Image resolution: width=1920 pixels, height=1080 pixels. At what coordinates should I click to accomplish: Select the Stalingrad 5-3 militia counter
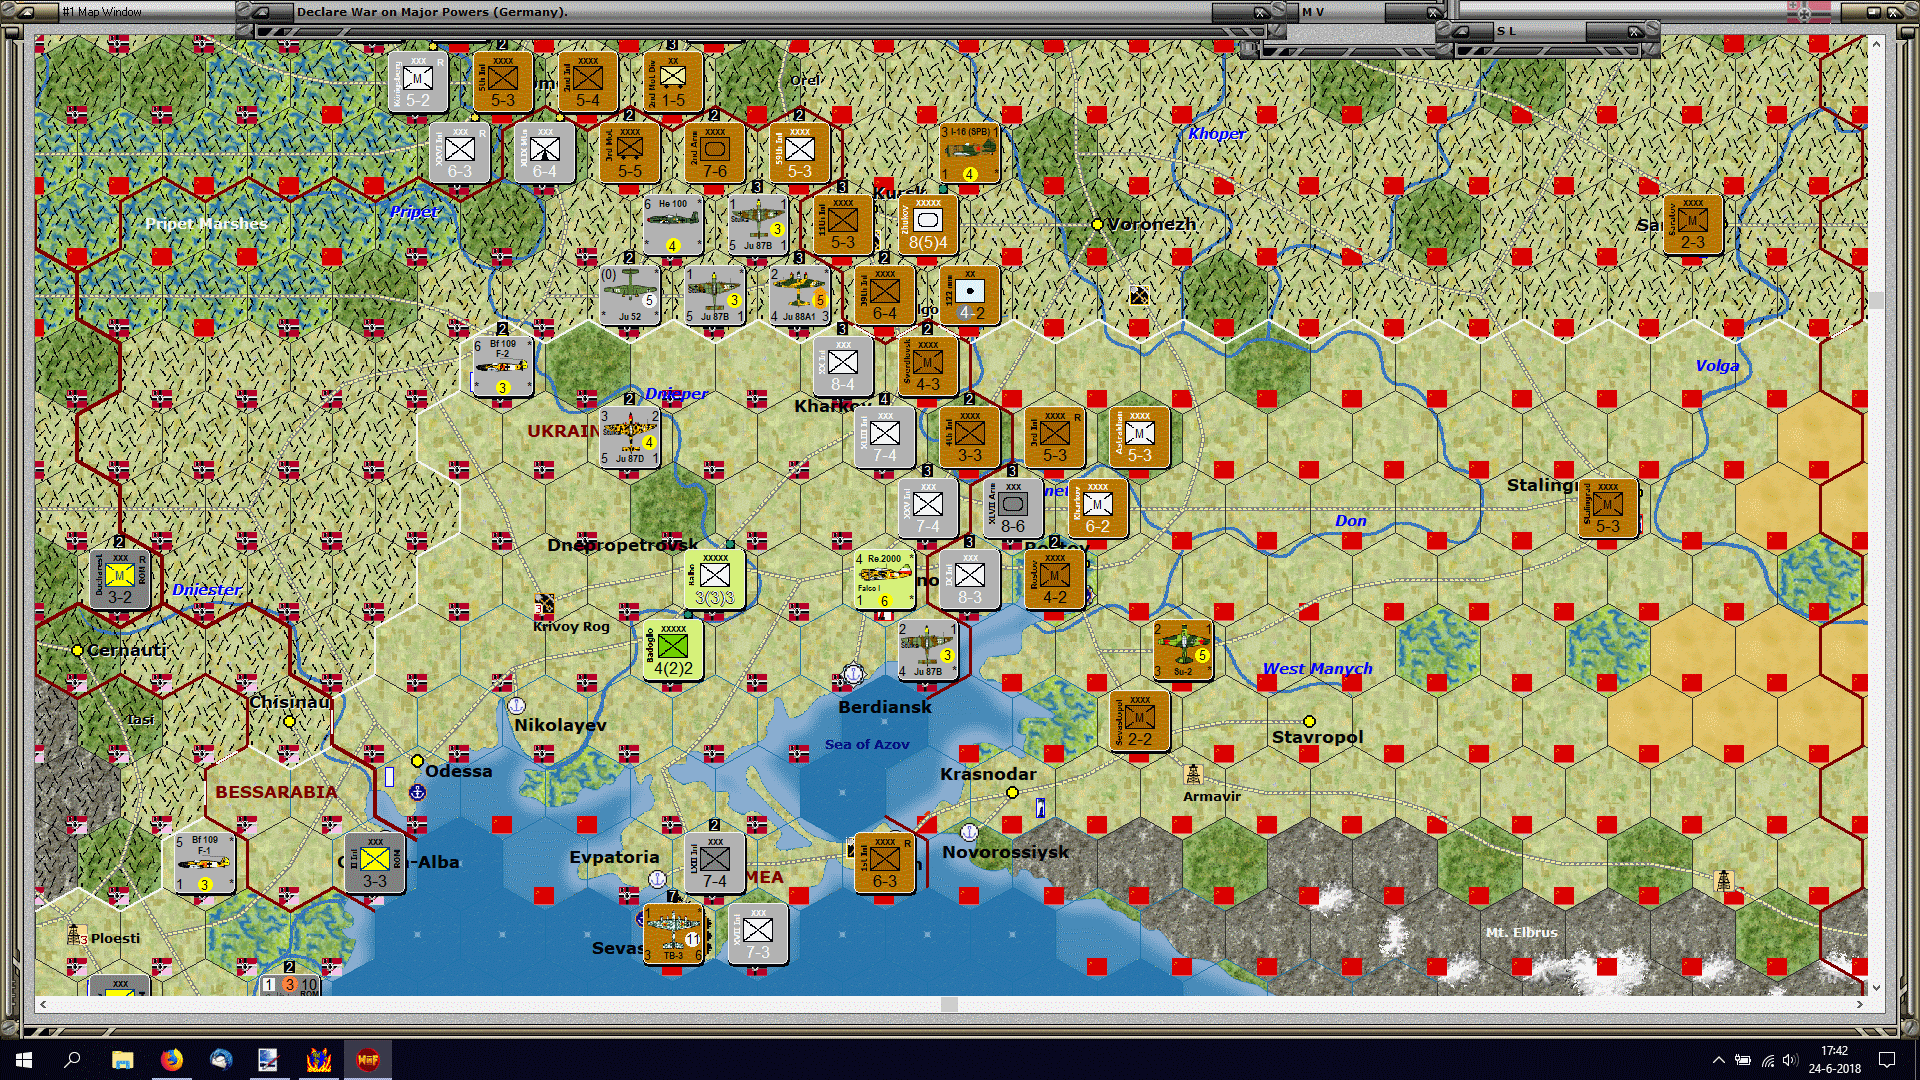coord(1608,508)
